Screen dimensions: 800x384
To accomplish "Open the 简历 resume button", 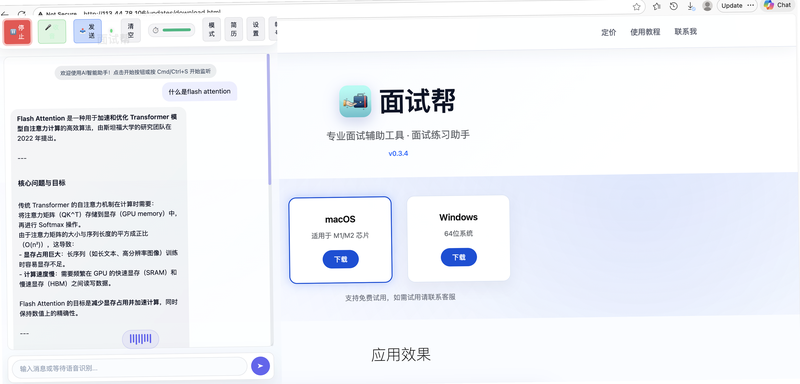I will point(234,30).
